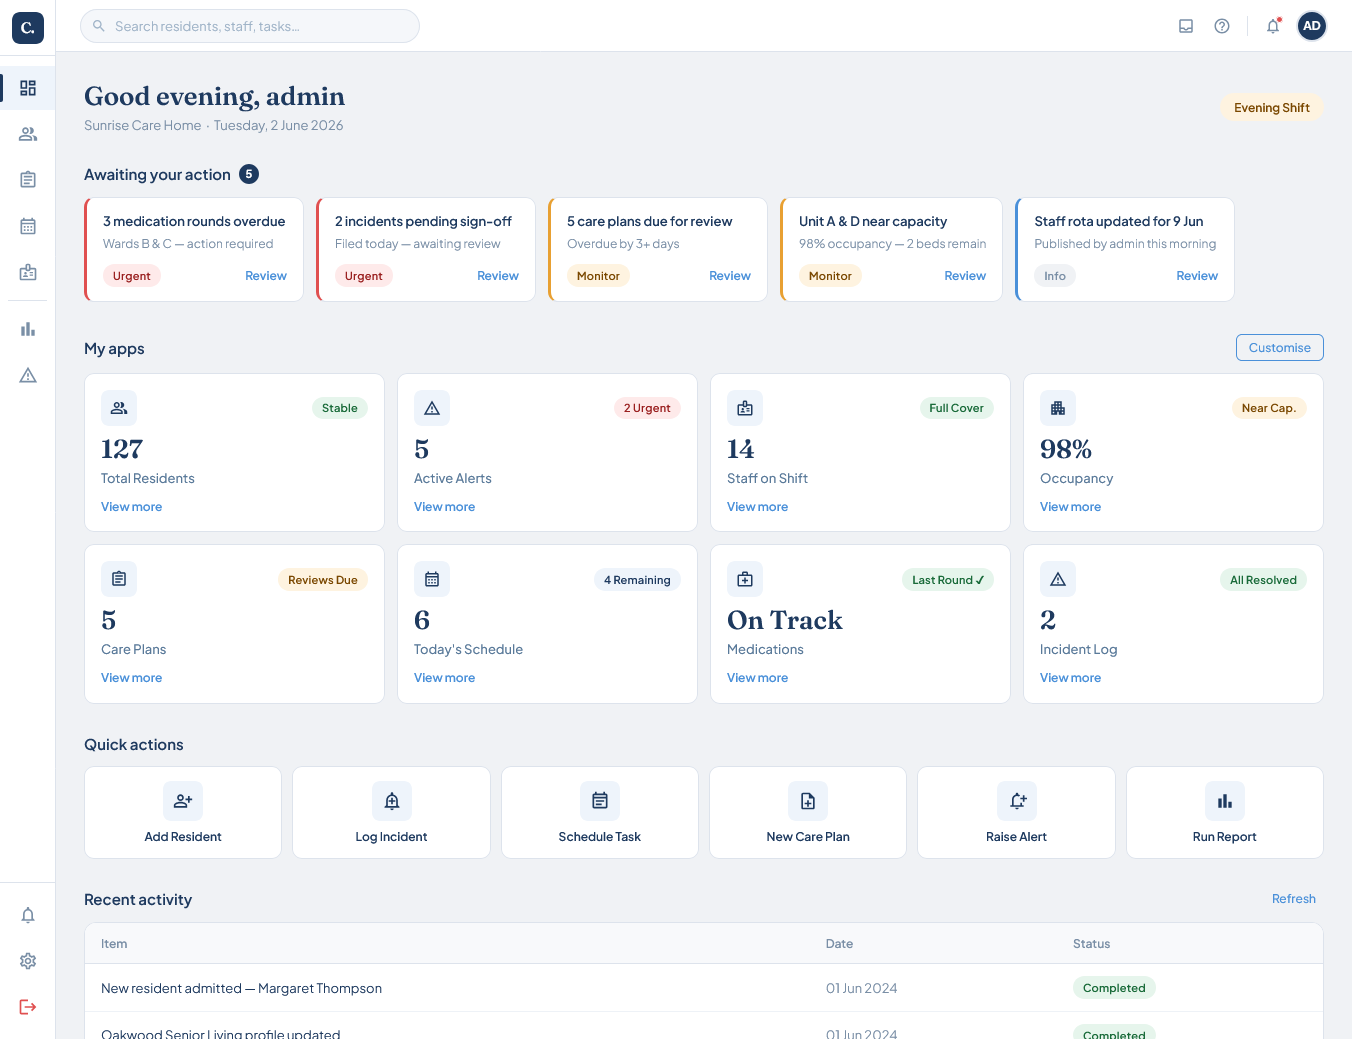Review the 3 medication rounds overdue alert
The height and width of the screenshot is (1039, 1352).
(266, 276)
